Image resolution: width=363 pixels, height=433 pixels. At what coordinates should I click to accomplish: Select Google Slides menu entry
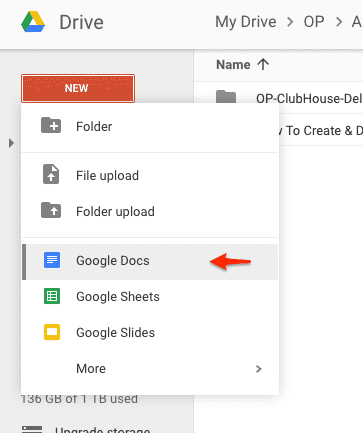click(150, 332)
